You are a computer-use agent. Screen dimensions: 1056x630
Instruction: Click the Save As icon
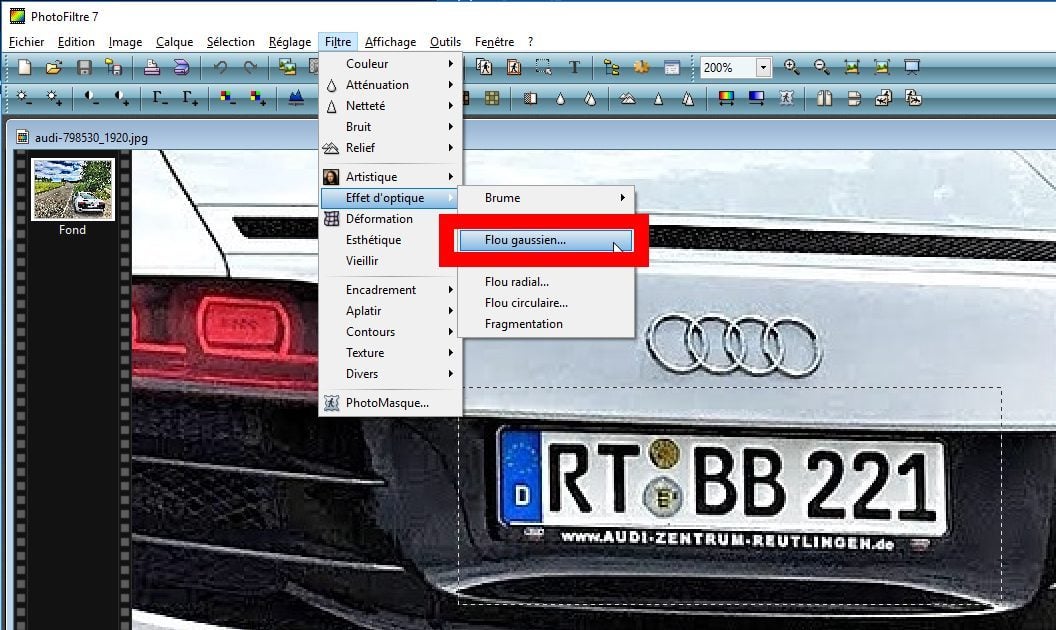(x=114, y=67)
